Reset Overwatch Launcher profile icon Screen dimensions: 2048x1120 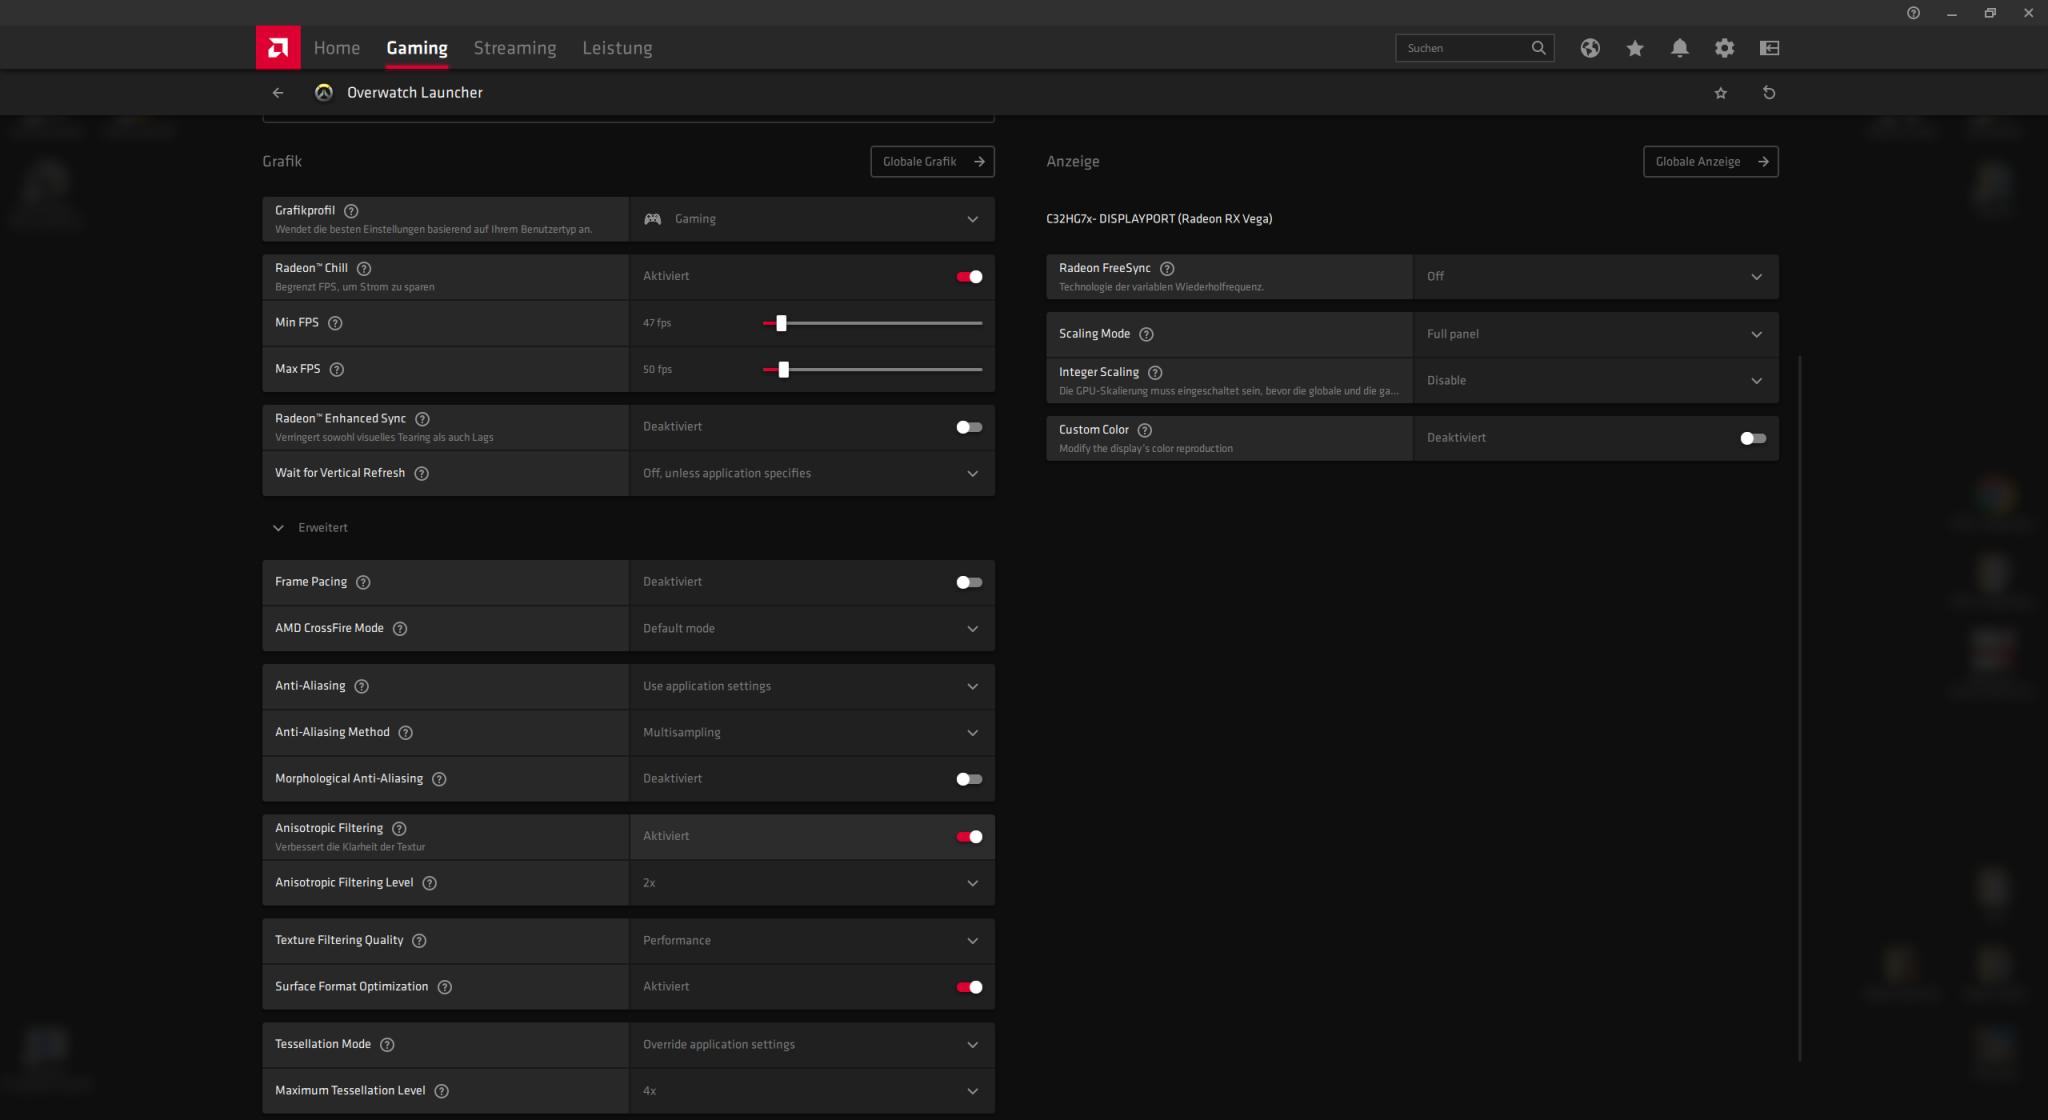[1768, 93]
